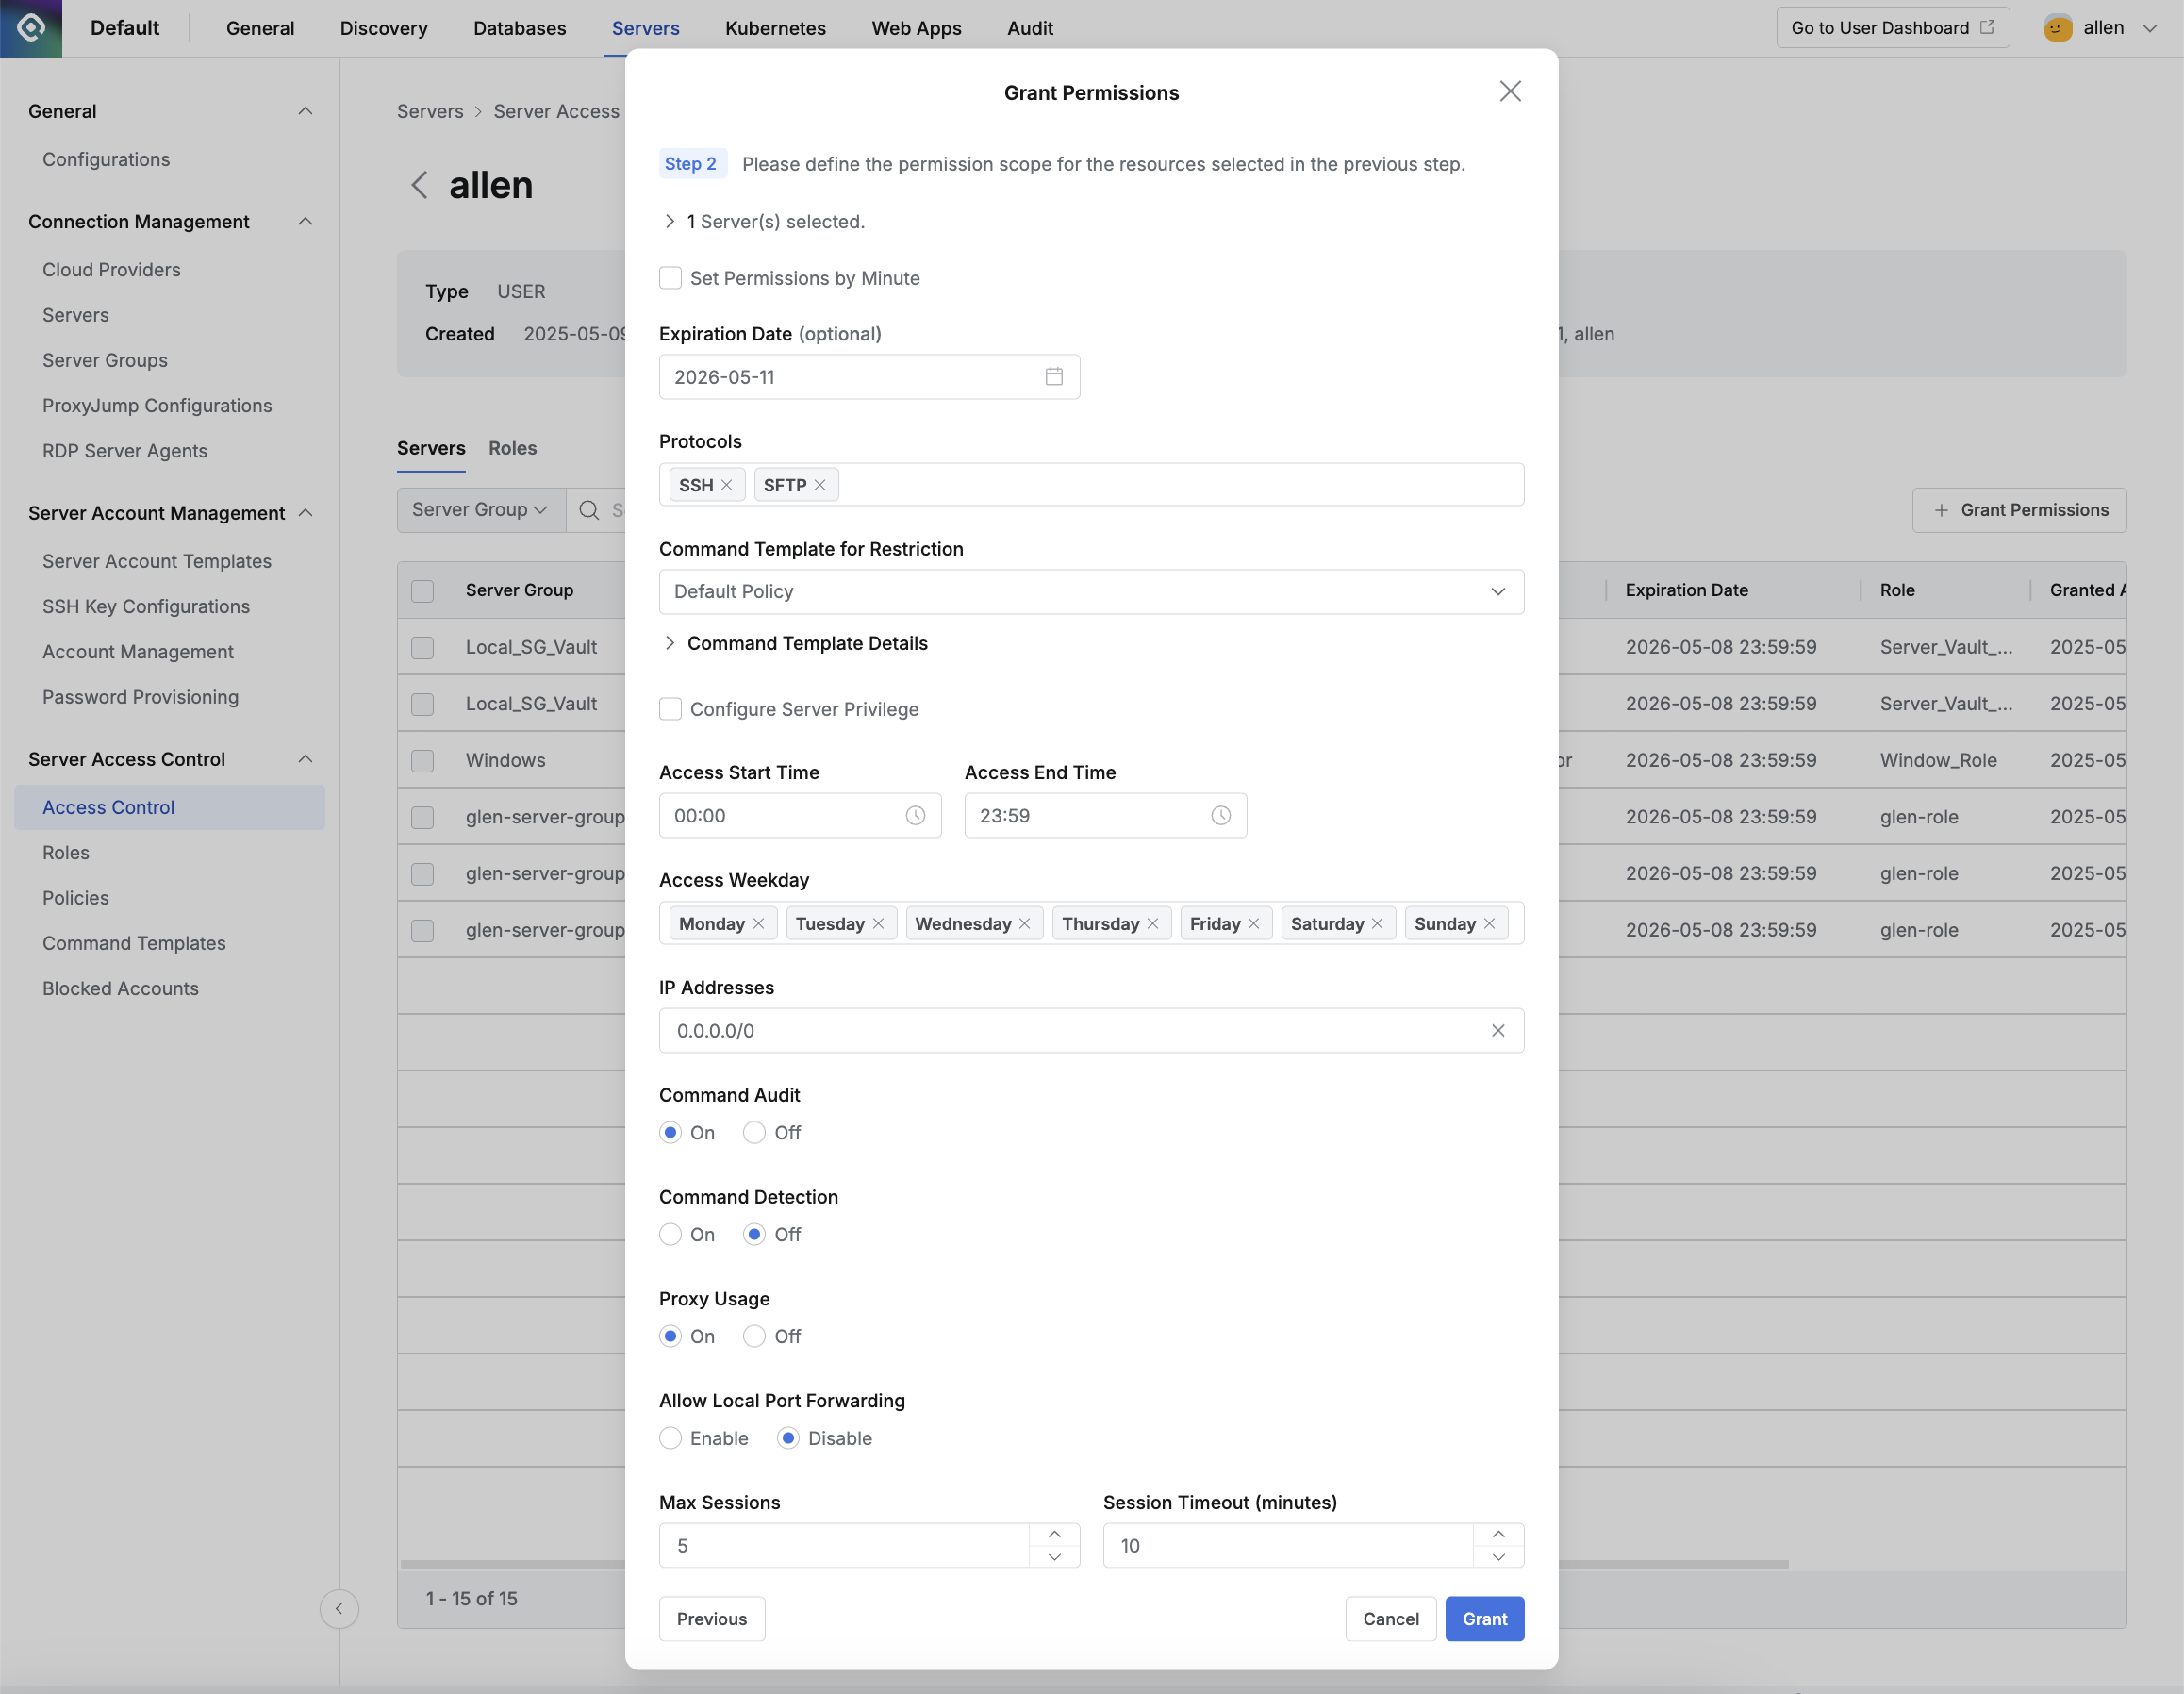Click the Access End Time clock icon
Viewport: 2184px width, 1694px height.
click(x=1220, y=816)
